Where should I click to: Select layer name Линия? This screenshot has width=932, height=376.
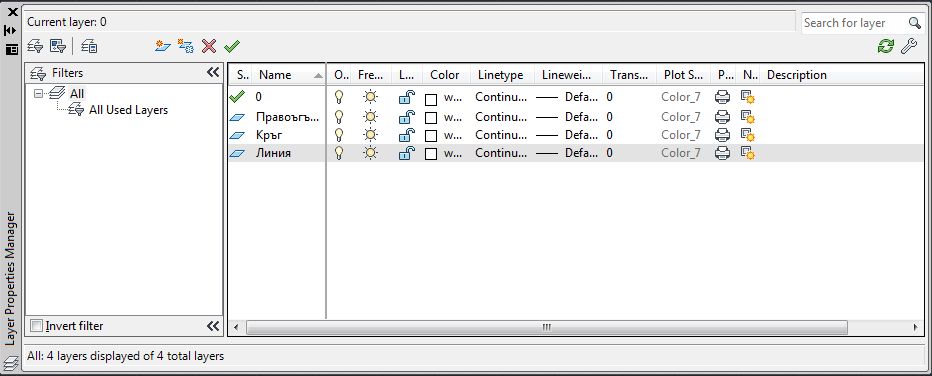273,153
